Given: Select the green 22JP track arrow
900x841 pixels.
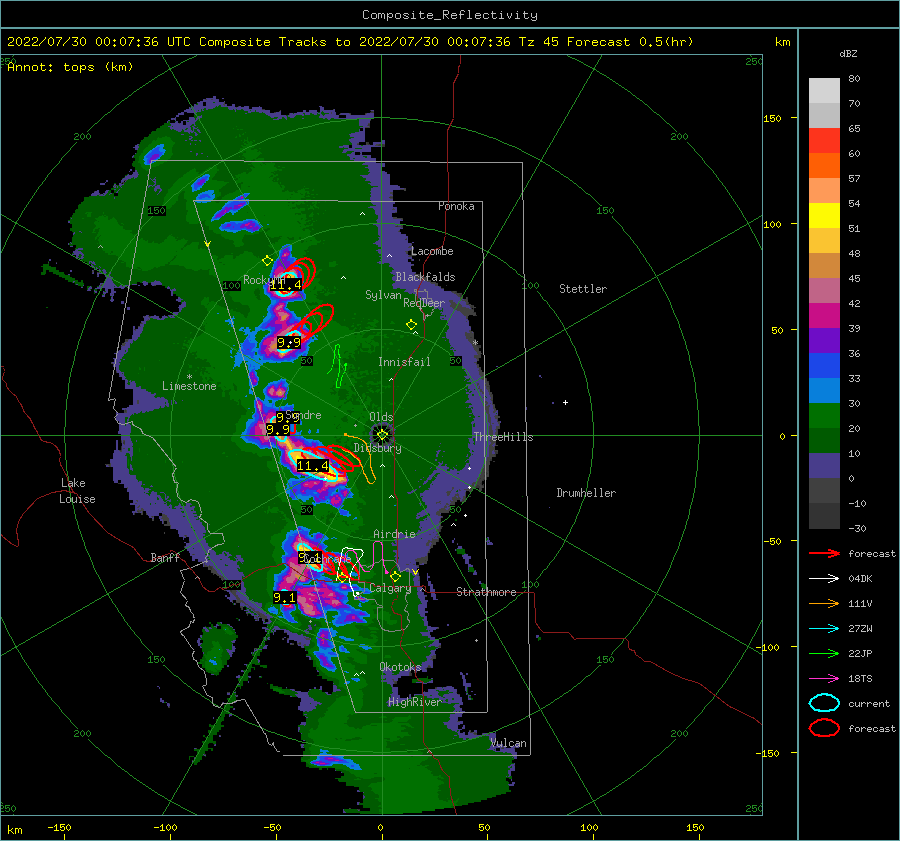Looking at the screenshot, I should coord(824,653).
